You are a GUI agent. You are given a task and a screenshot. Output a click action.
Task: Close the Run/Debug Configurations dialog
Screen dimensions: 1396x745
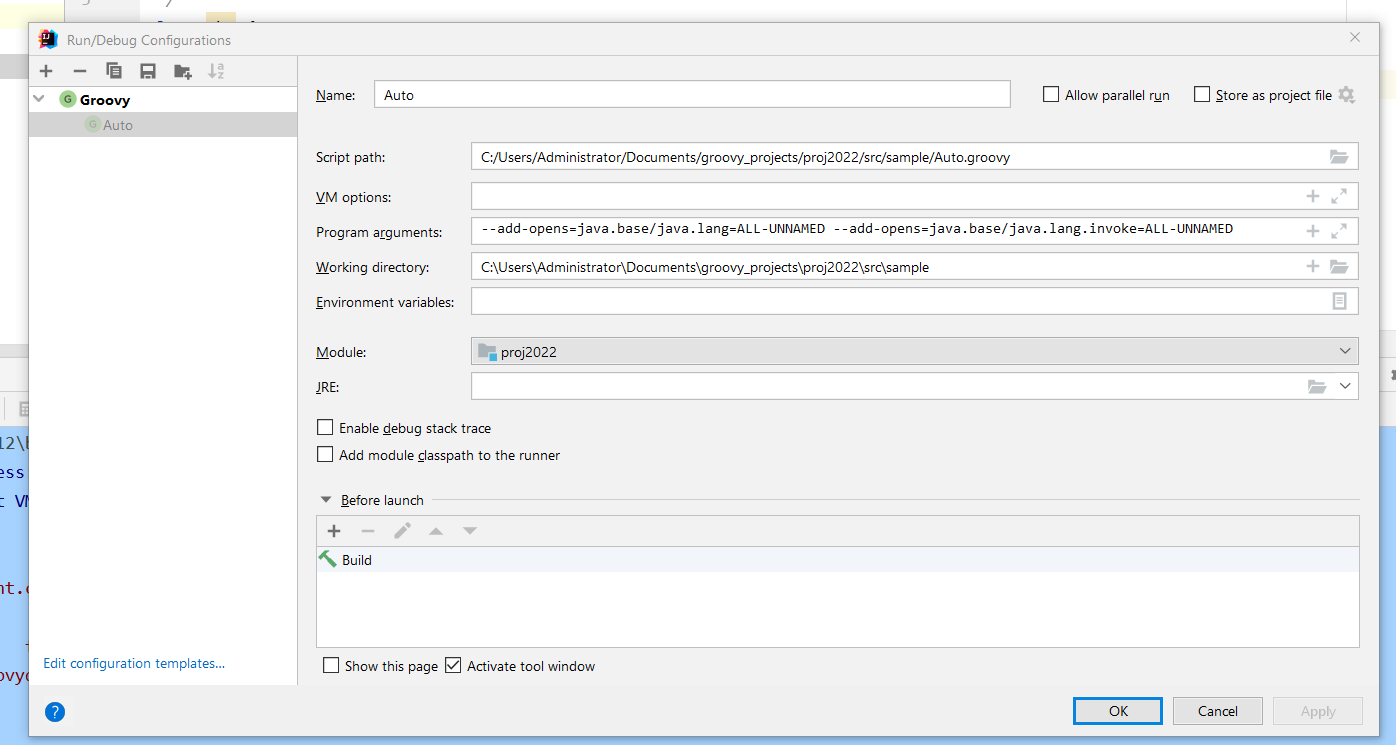pos(1355,38)
